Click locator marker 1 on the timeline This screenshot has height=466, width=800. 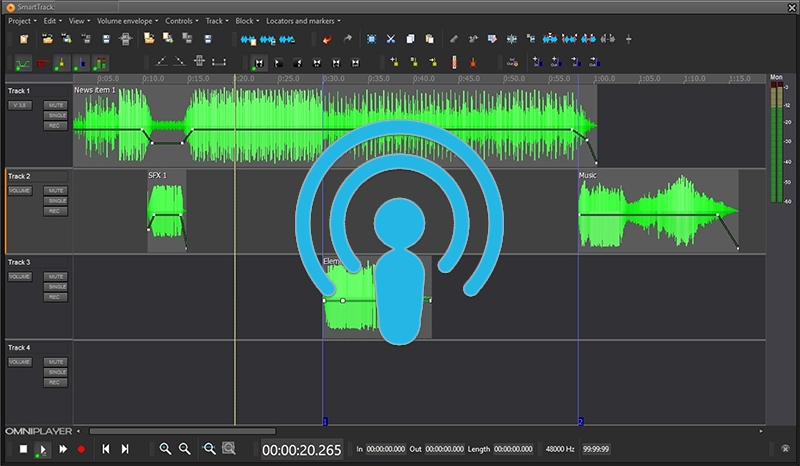[x=325, y=422]
